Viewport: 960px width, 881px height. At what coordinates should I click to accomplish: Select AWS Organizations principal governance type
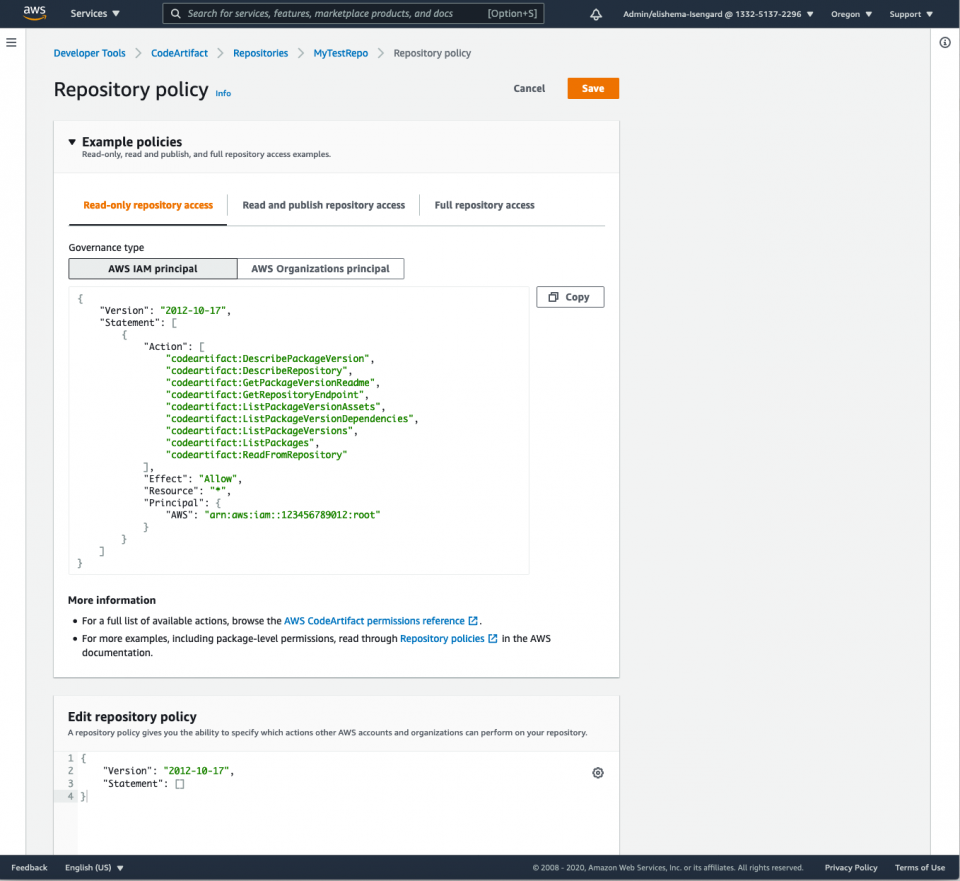[320, 269]
